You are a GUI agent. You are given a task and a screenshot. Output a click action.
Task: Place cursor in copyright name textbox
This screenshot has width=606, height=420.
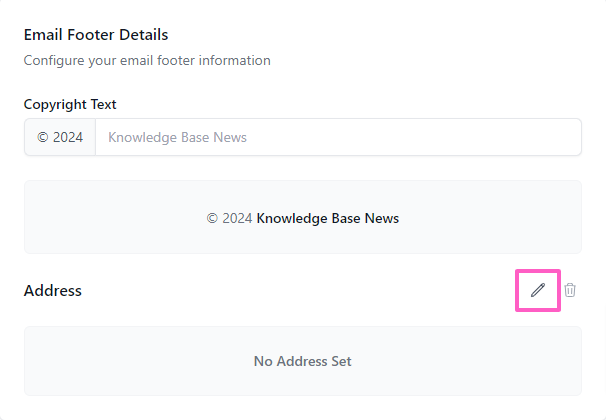(400, 137)
